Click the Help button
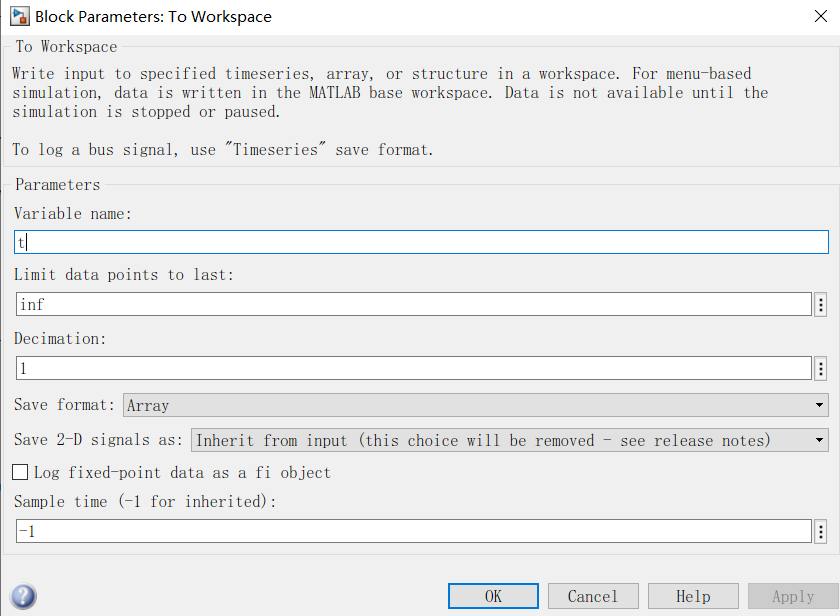The image size is (840, 616). click(x=693, y=596)
